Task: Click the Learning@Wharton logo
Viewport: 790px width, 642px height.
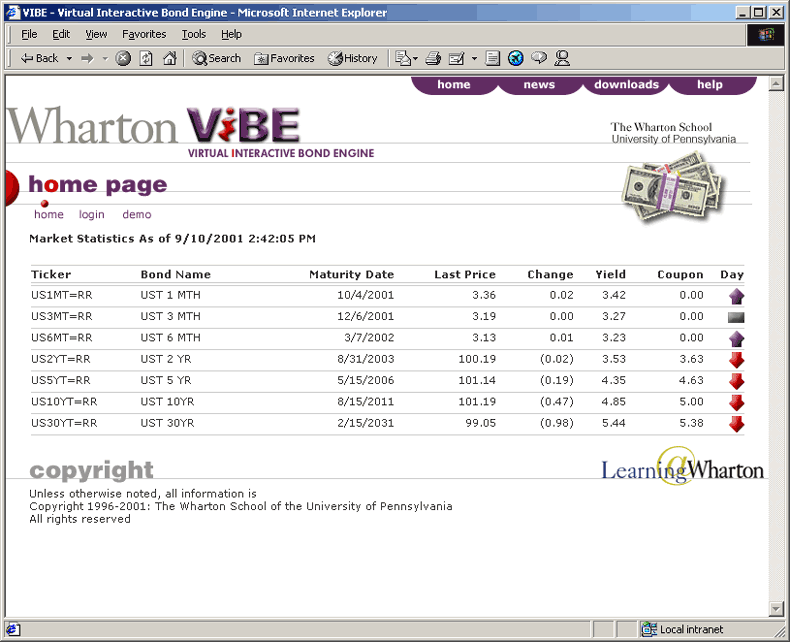Action: (682, 467)
